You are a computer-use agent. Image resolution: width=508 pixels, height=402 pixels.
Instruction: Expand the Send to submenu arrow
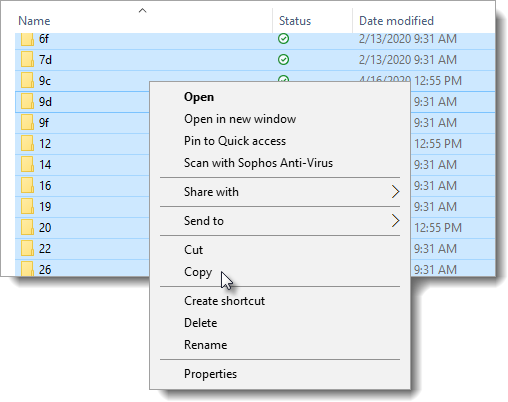click(x=395, y=221)
